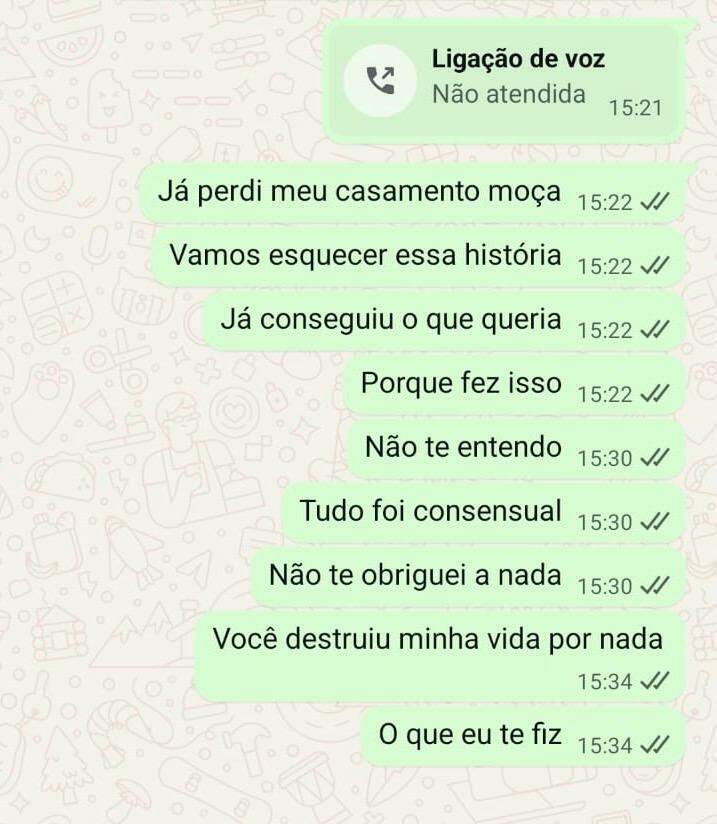The image size is (717, 824).
Task: Tap read ticks beside 'Tudo foi consensual'
Action: 654,522
